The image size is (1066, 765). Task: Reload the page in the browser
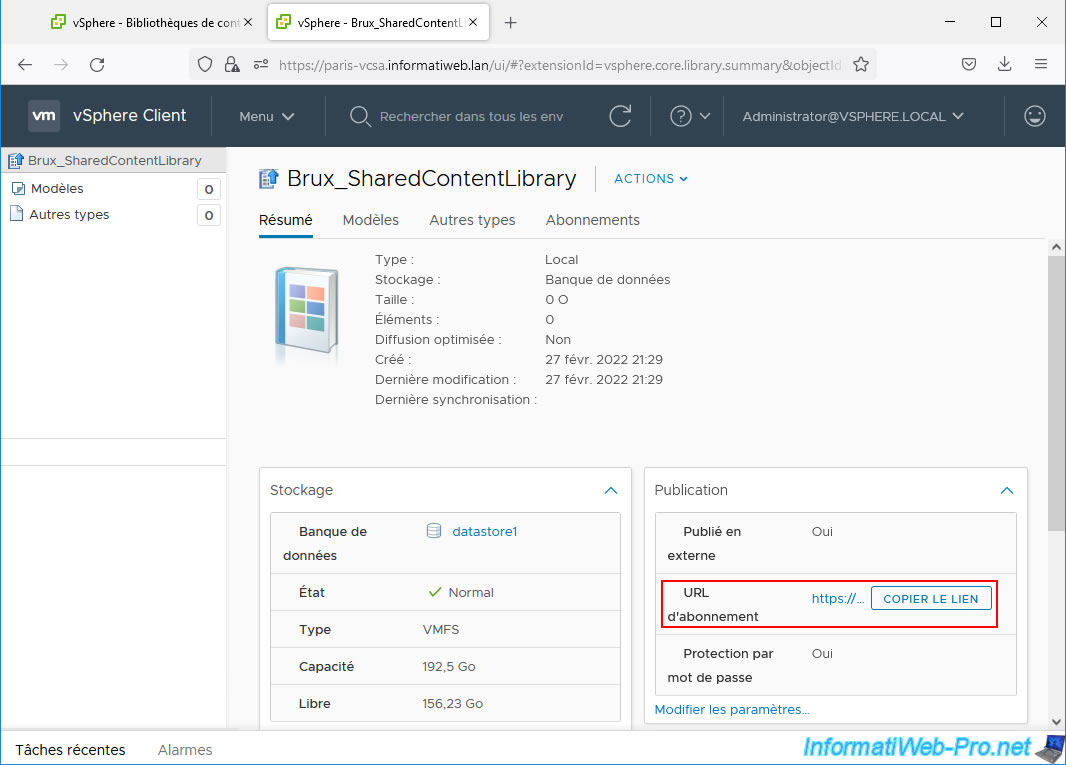click(x=97, y=65)
